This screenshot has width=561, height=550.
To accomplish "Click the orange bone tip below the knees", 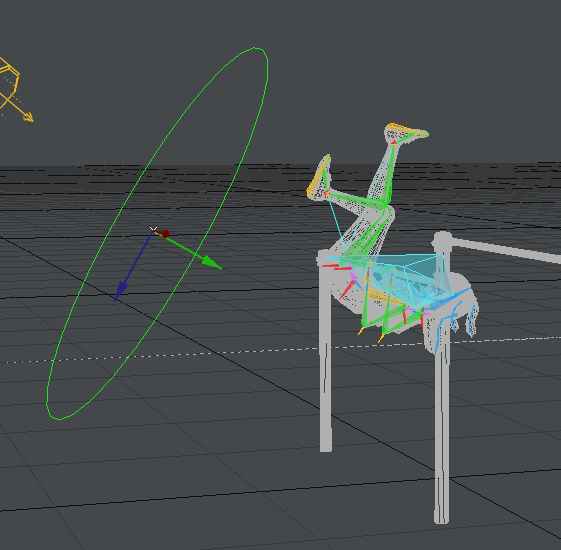I will (x=361, y=331).
